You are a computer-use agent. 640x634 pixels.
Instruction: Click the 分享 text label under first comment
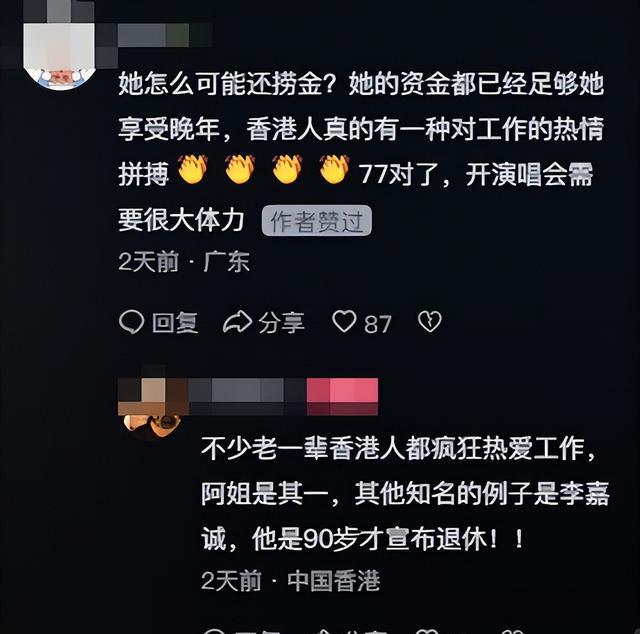pyautogui.click(x=281, y=323)
